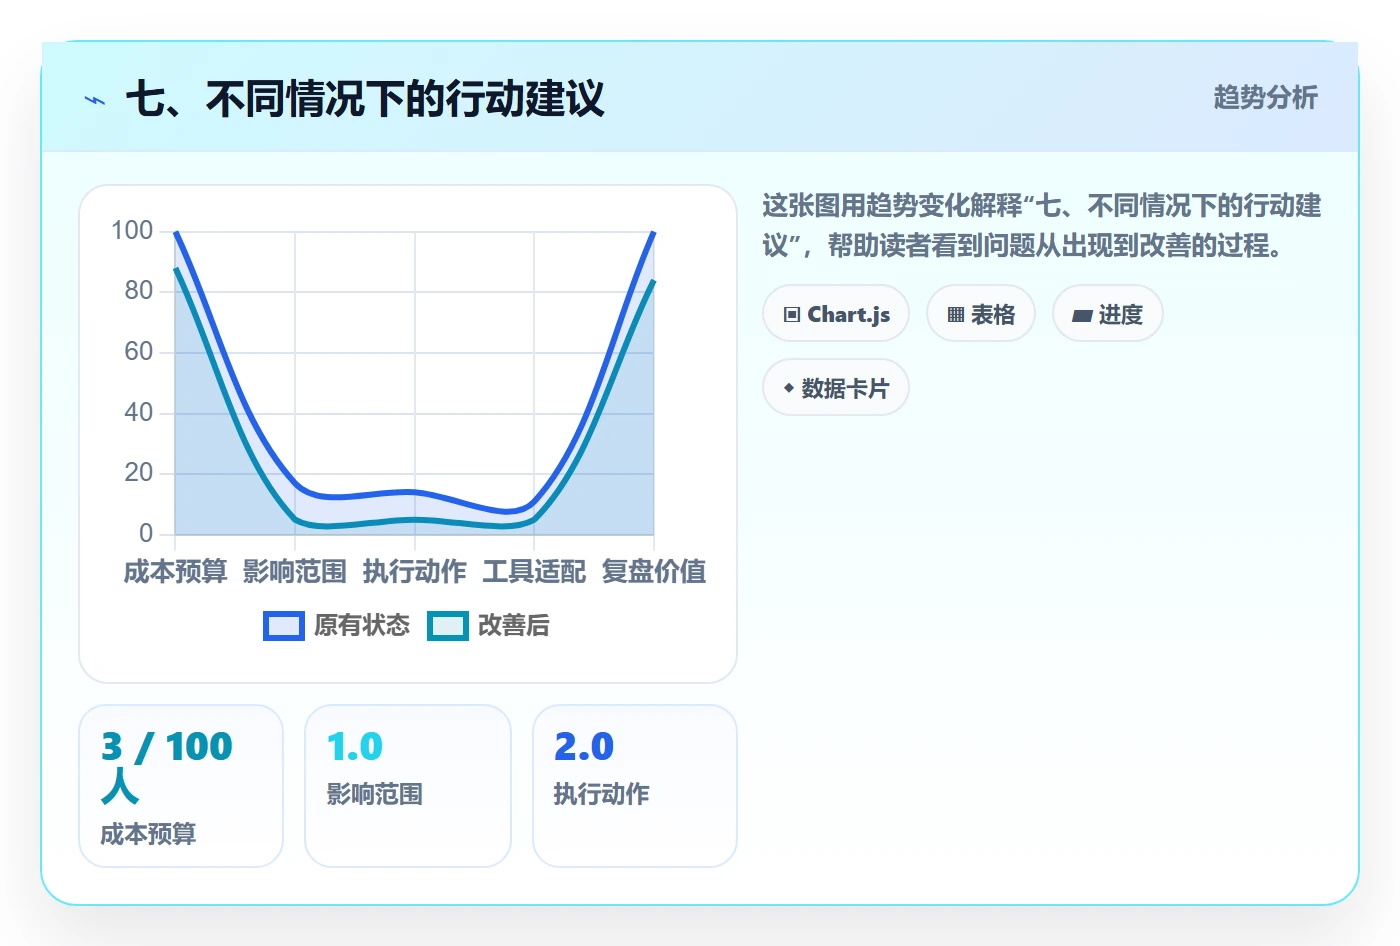
Task: Toggle the 原有状态 legend color box
Action: pyautogui.click(x=284, y=626)
